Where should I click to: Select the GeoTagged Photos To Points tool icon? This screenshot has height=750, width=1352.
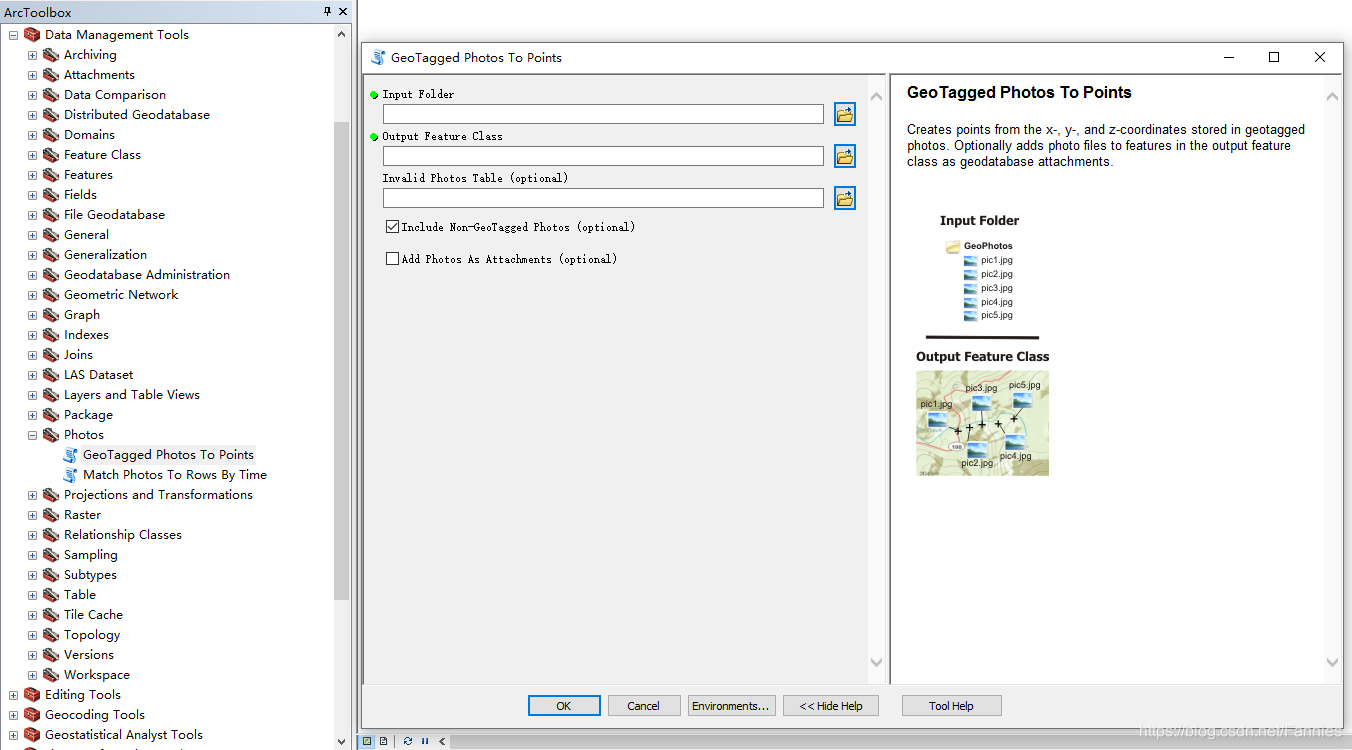[70, 455]
